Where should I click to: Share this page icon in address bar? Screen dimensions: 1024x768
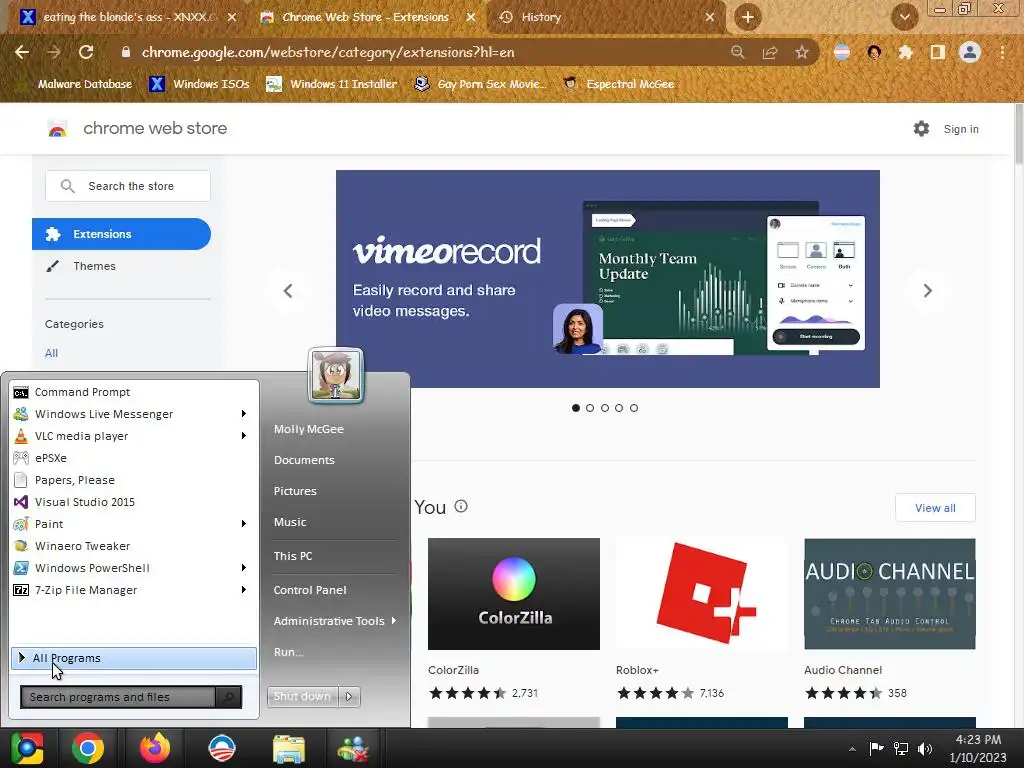(770, 52)
